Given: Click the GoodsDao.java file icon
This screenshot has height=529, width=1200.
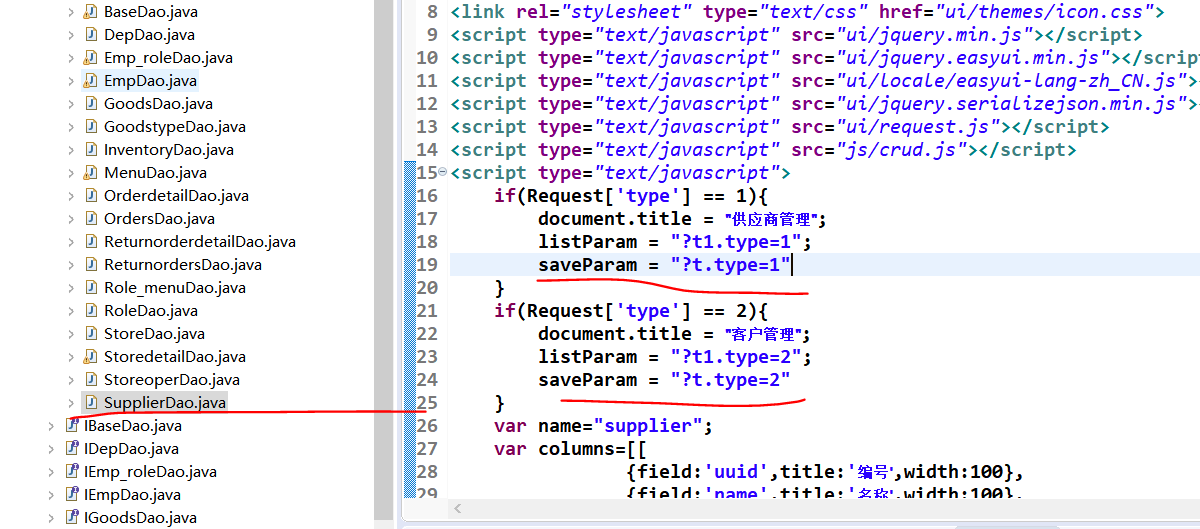Looking at the screenshot, I should [92, 104].
